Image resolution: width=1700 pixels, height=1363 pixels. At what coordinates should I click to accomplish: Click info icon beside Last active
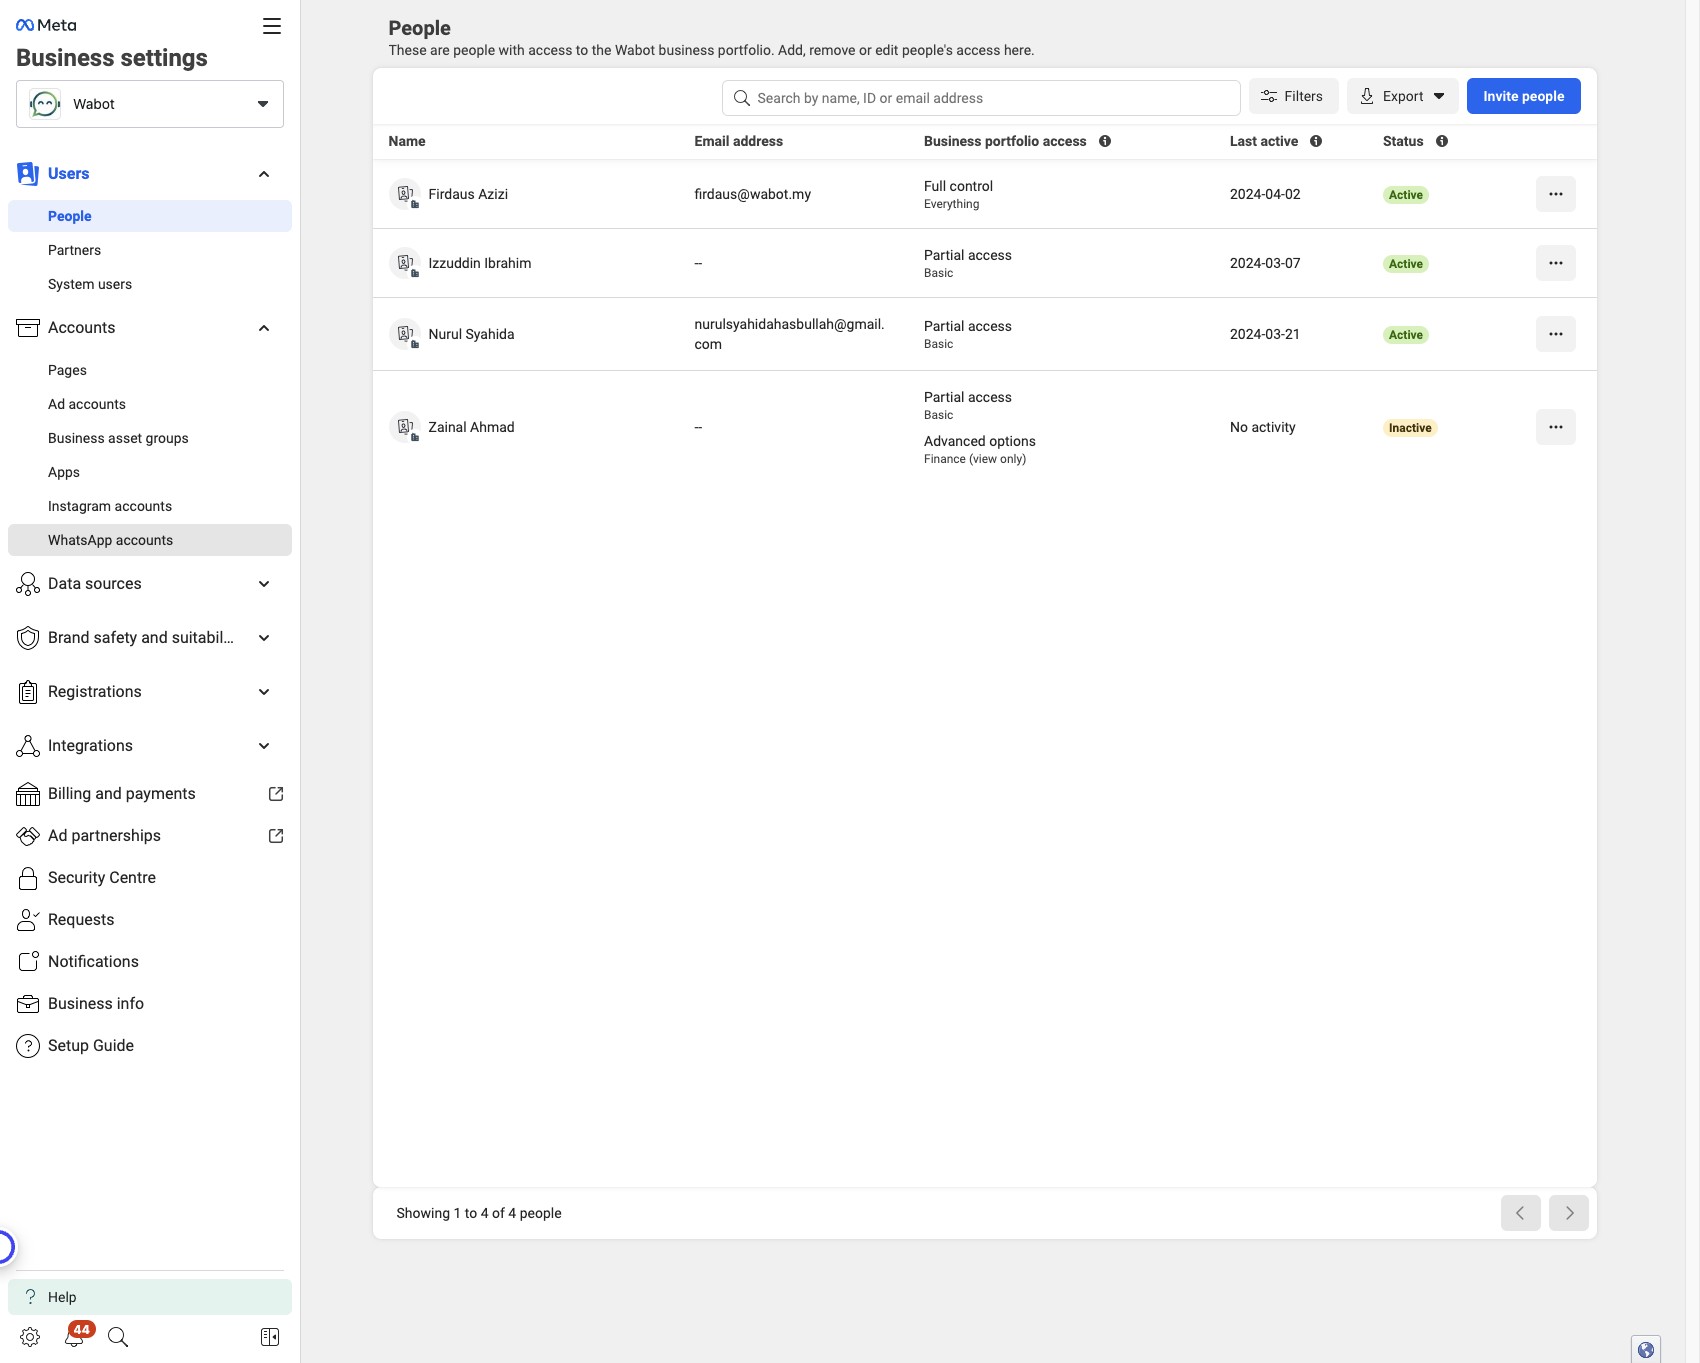coord(1316,141)
